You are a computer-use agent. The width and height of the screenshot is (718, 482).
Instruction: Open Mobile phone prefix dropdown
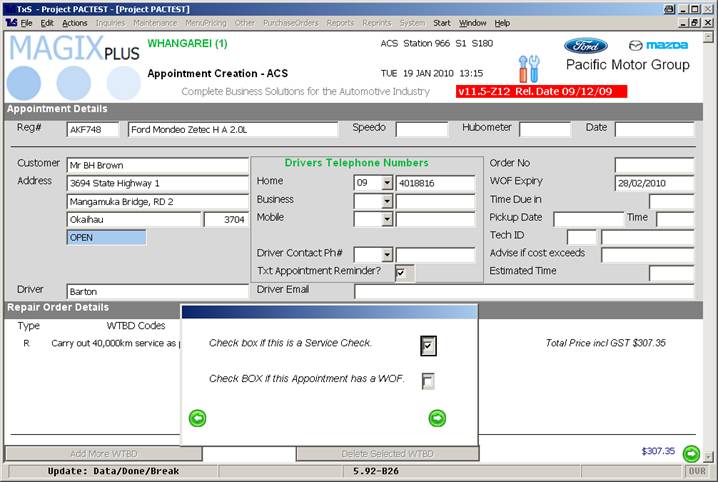387,219
